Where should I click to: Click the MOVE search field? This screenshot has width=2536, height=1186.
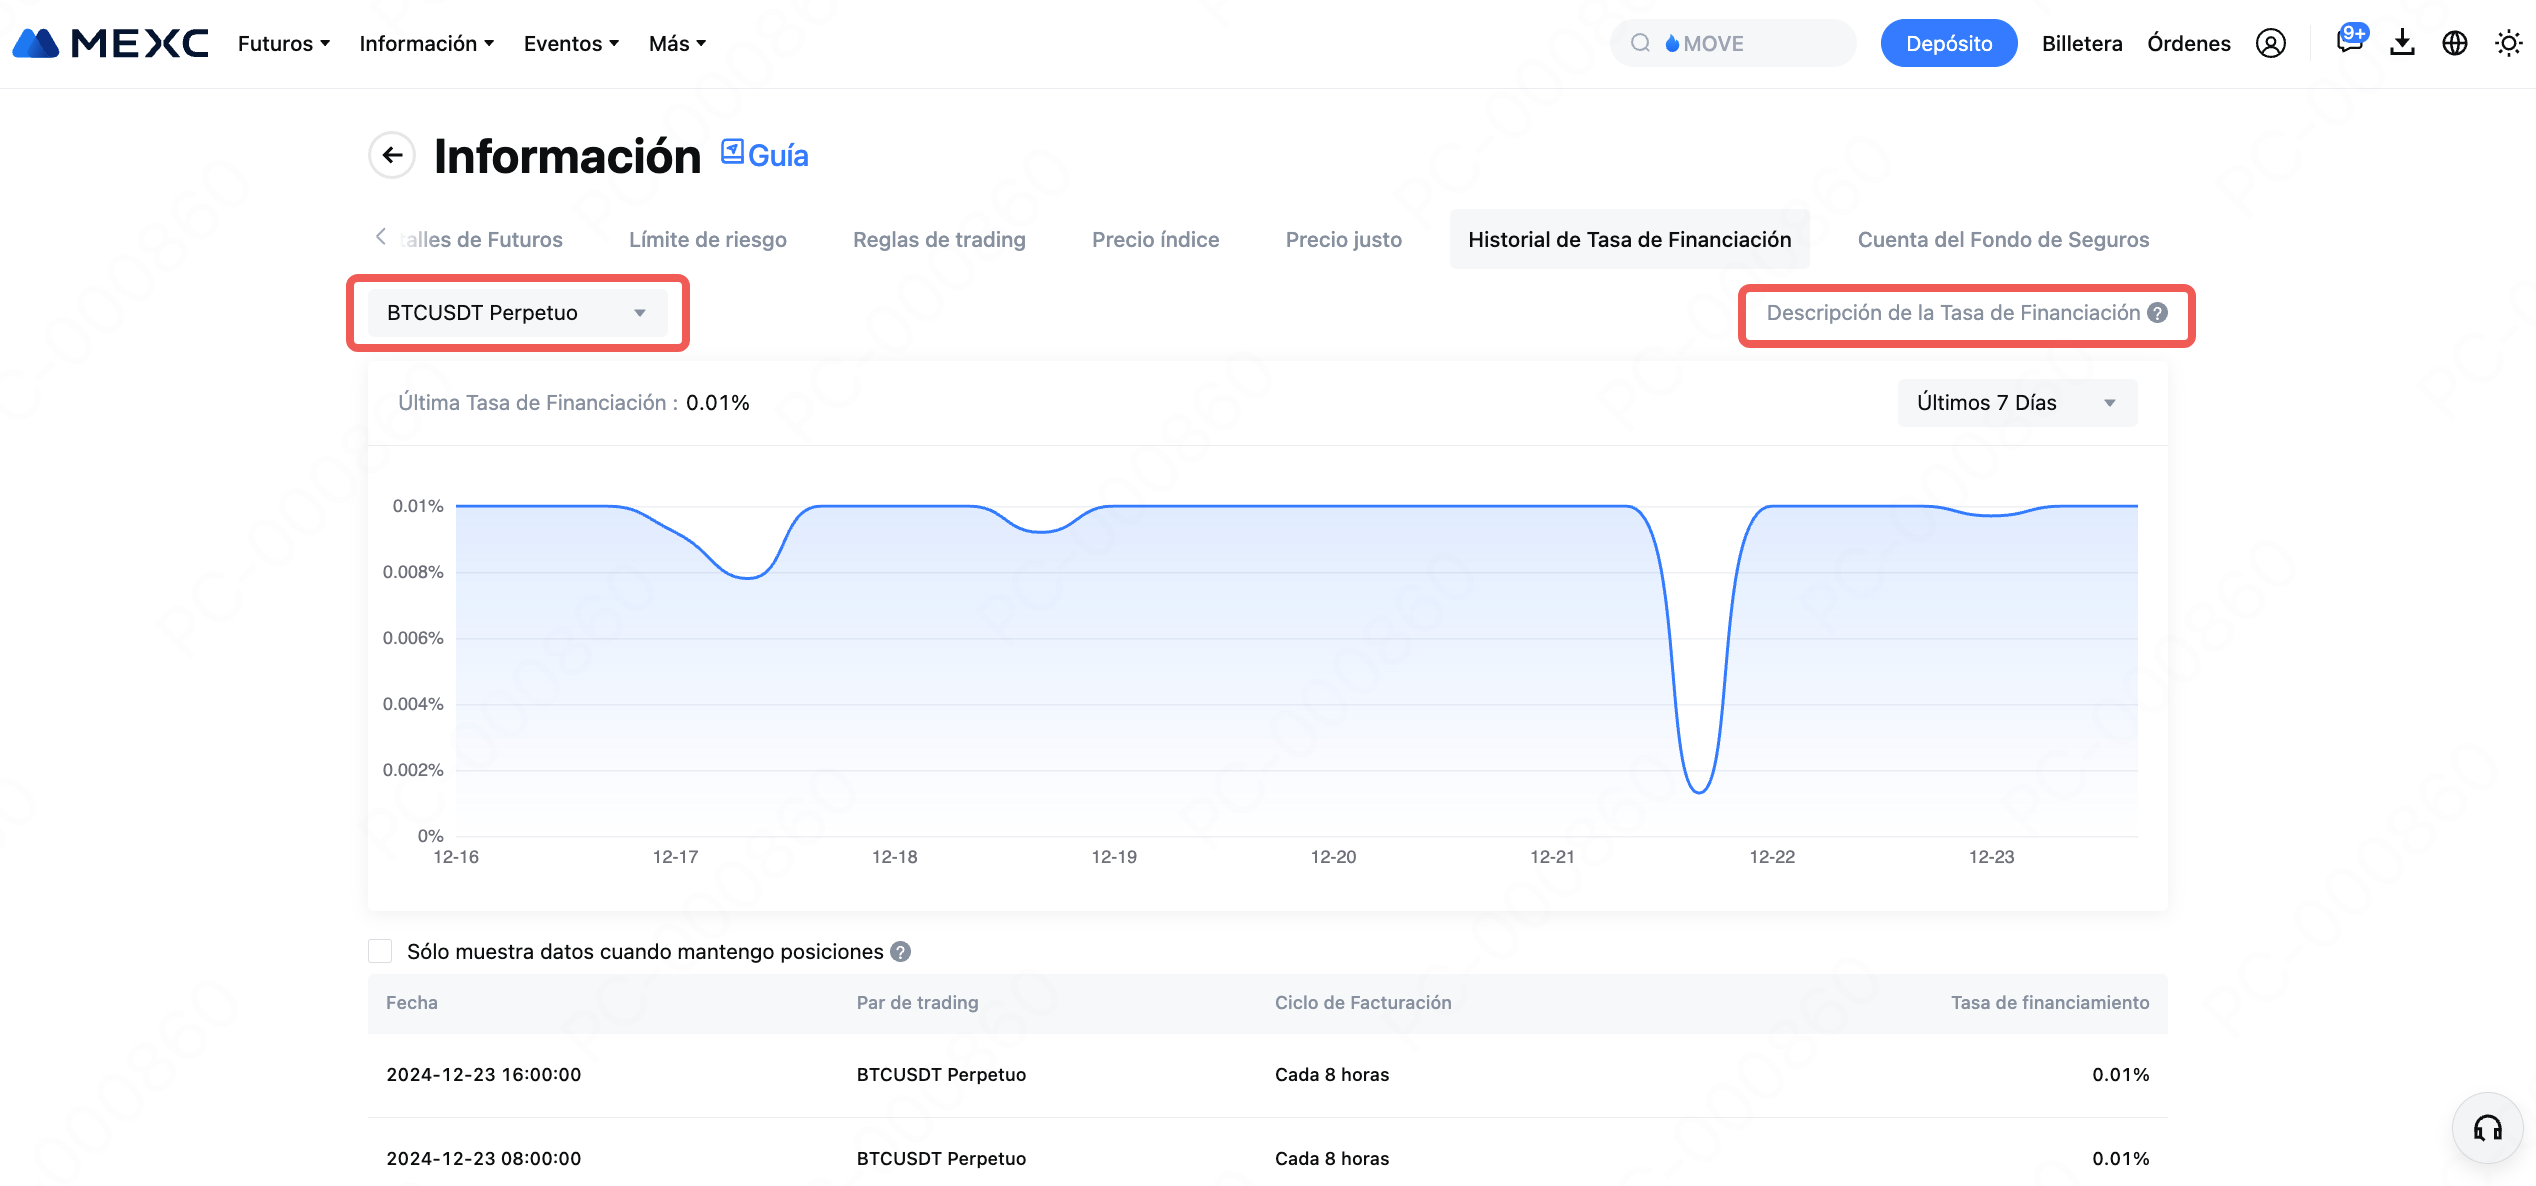pyautogui.click(x=1733, y=43)
